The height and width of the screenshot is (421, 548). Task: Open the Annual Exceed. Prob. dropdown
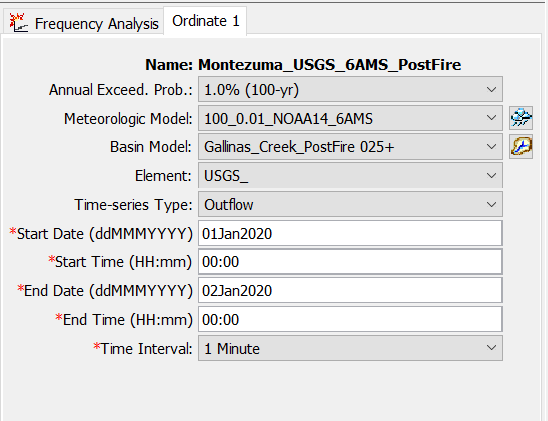click(350, 89)
